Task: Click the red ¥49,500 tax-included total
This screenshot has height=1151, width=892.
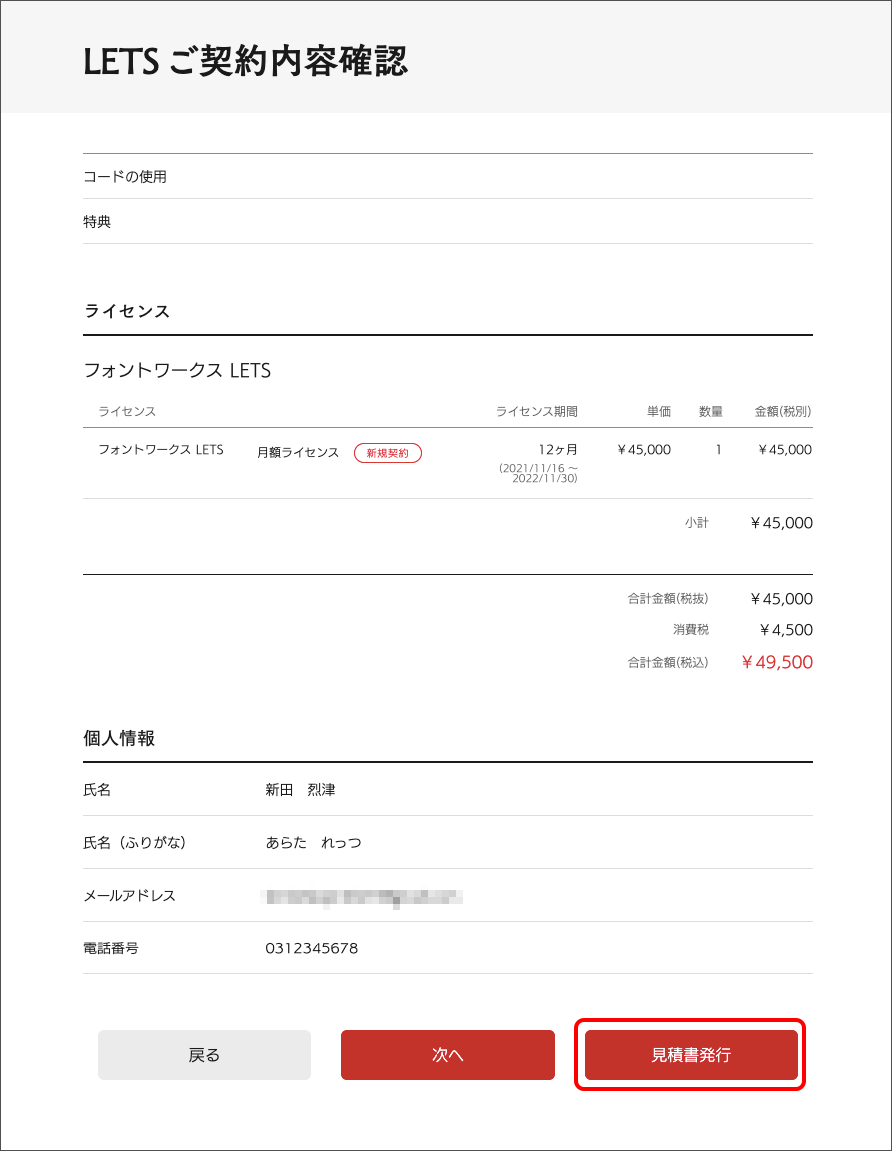Action: coord(777,662)
